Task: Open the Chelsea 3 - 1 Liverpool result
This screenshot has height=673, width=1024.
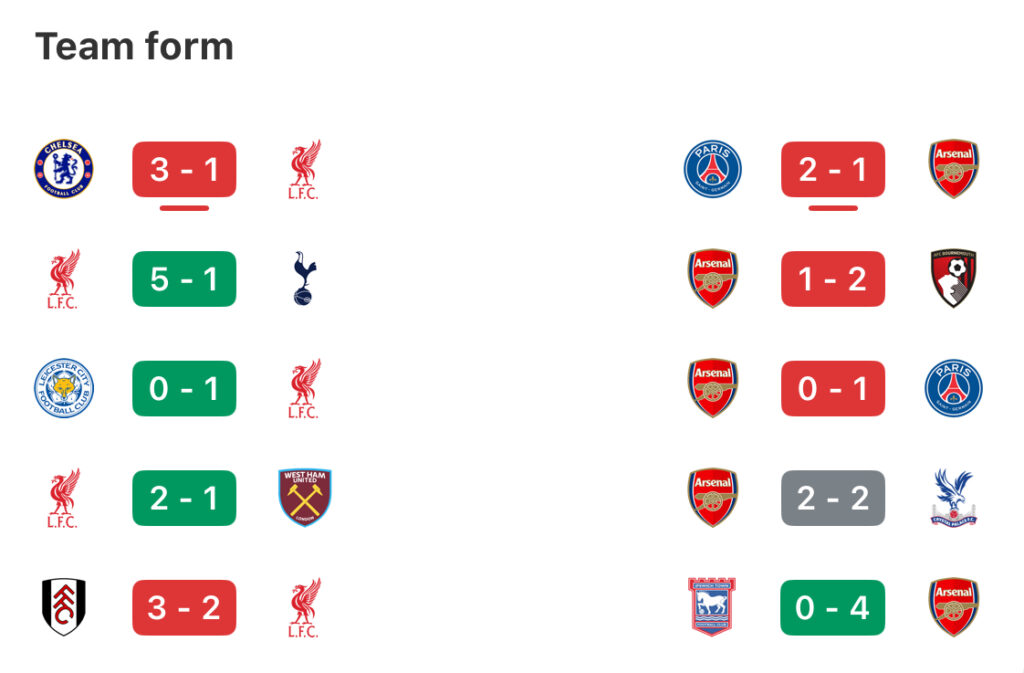Action: click(x=184, y=170)
